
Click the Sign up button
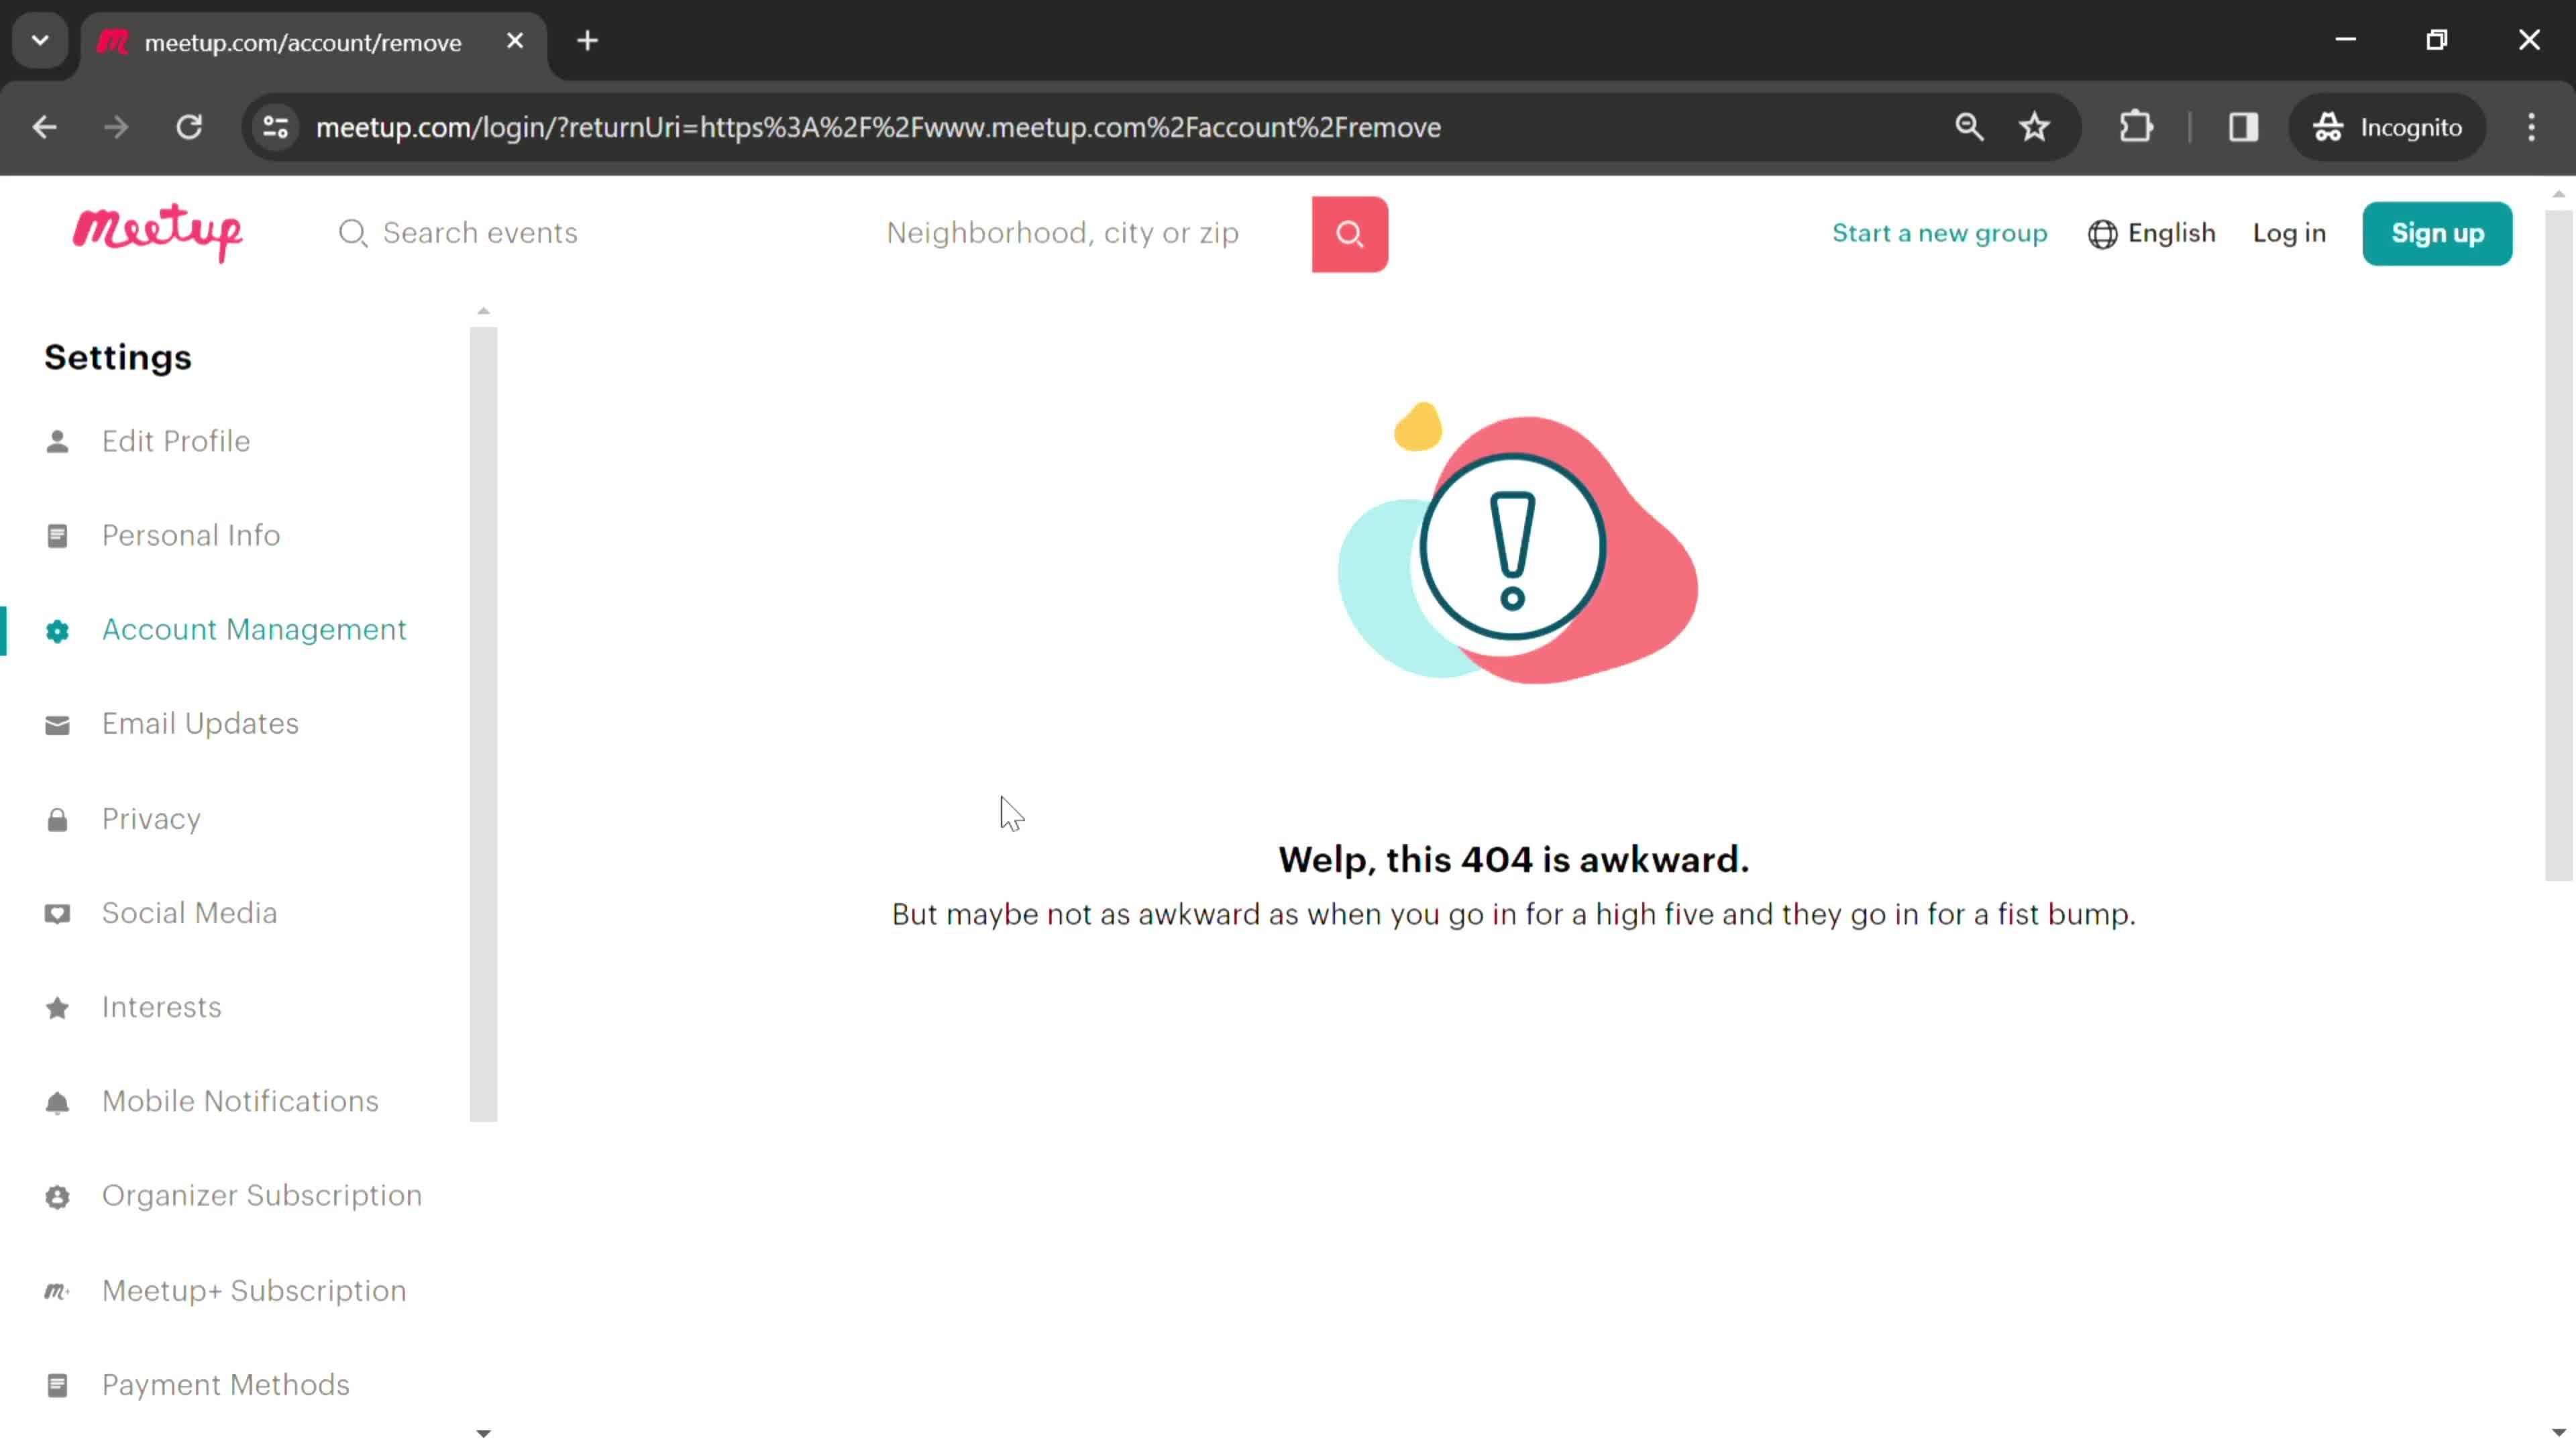pyautogui.click(x=2438, y=231)
